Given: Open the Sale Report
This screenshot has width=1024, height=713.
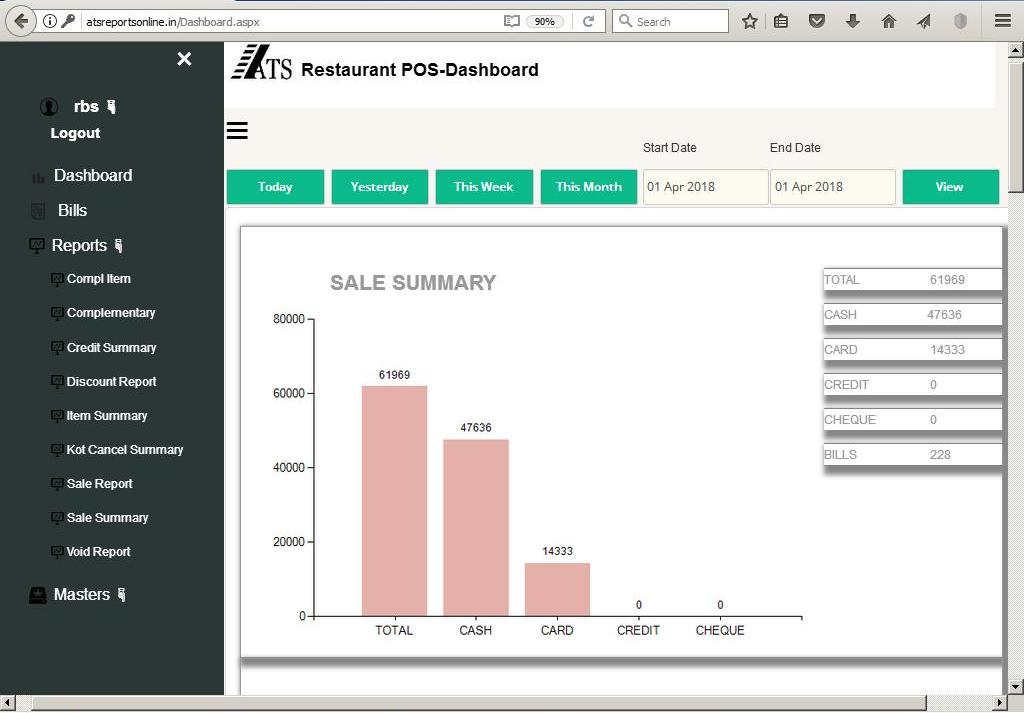Looking at the screenshot, I should [99, 483].
